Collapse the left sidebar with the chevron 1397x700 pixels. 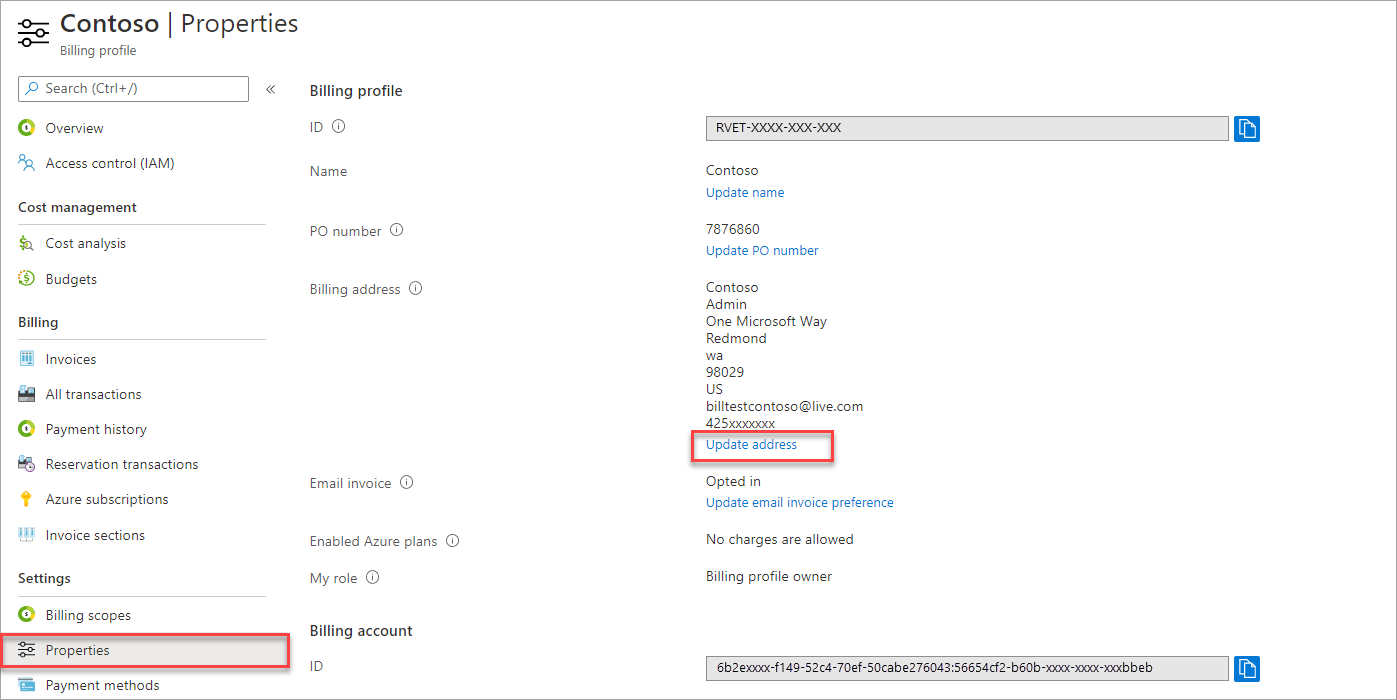(x=270, y=88)
